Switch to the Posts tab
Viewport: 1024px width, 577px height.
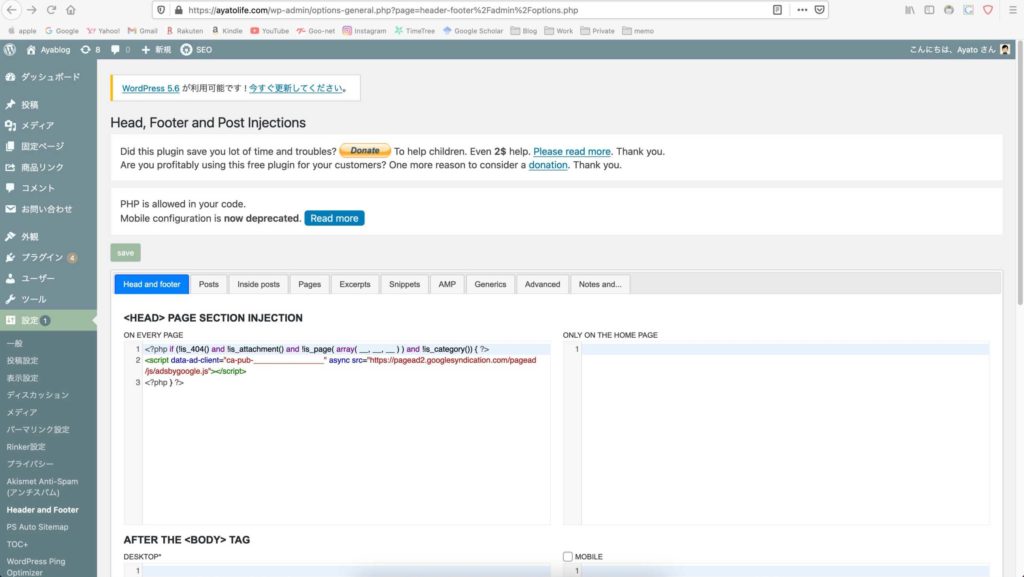(209, 284)
